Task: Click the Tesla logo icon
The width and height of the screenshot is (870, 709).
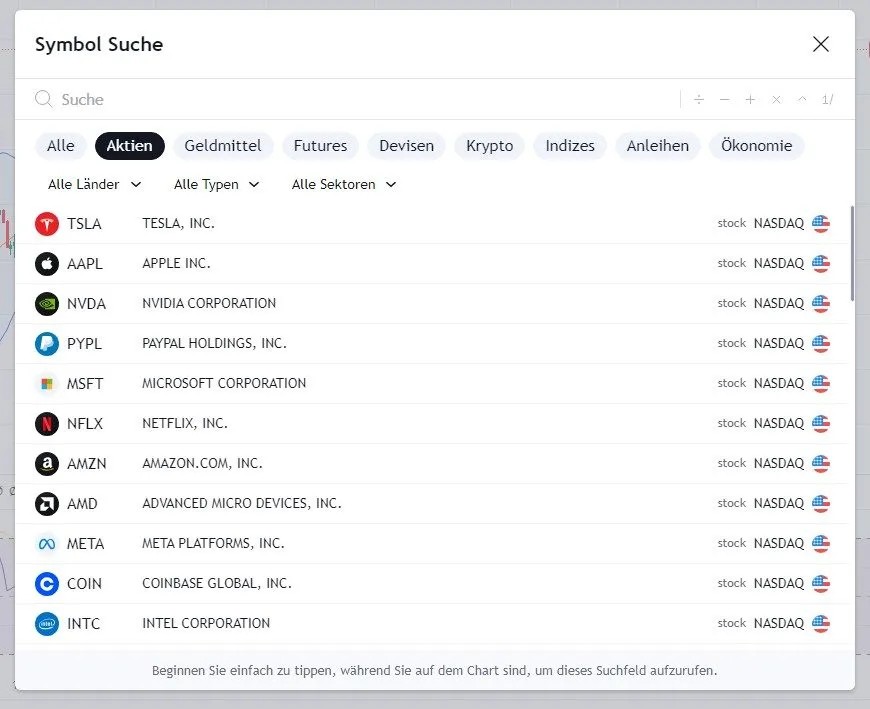Action: 47,224
